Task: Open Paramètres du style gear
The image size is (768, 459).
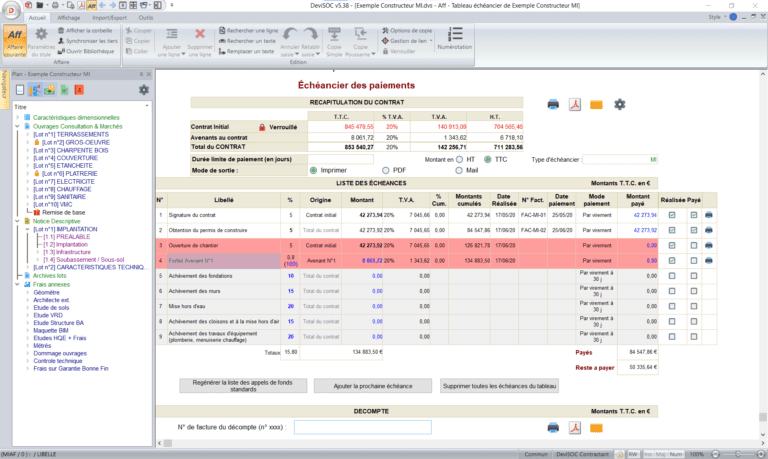Action: pyautogui.click(x=41, y=42)
